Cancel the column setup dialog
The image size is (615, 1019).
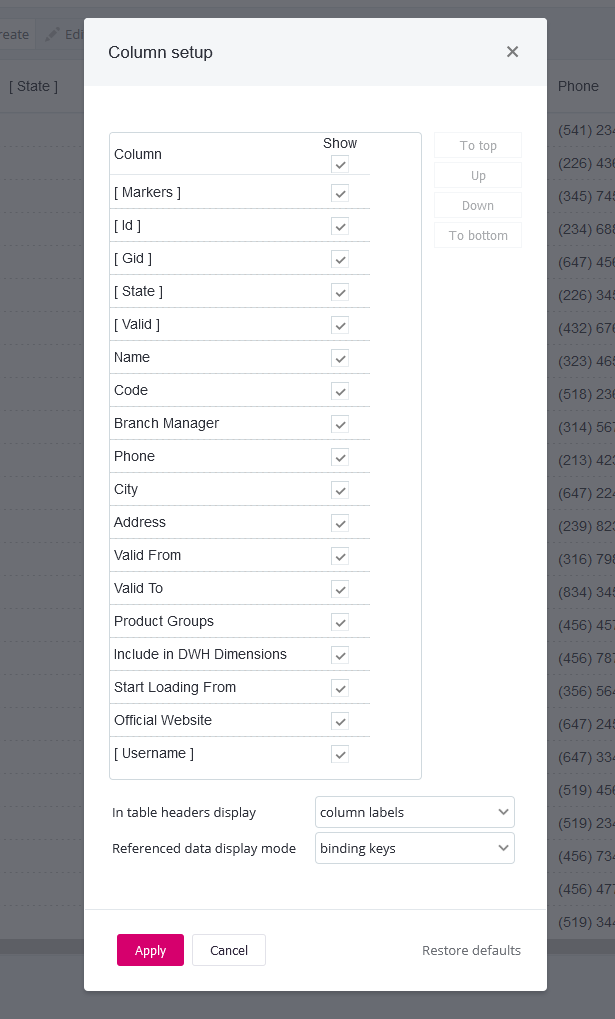click(229, 950)
